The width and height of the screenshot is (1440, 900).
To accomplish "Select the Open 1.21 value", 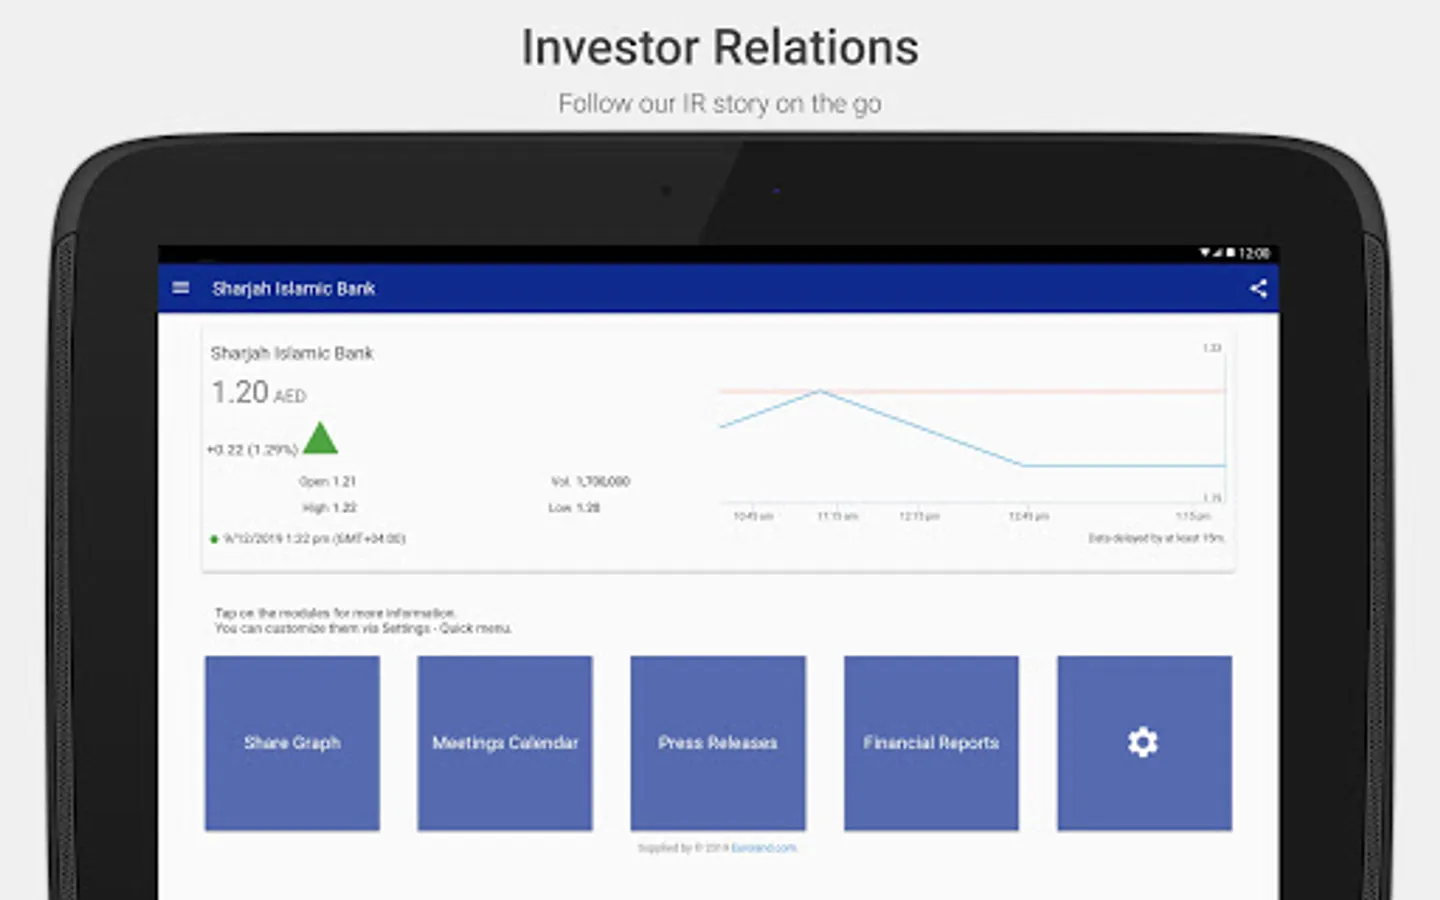I will pos(328,482).
